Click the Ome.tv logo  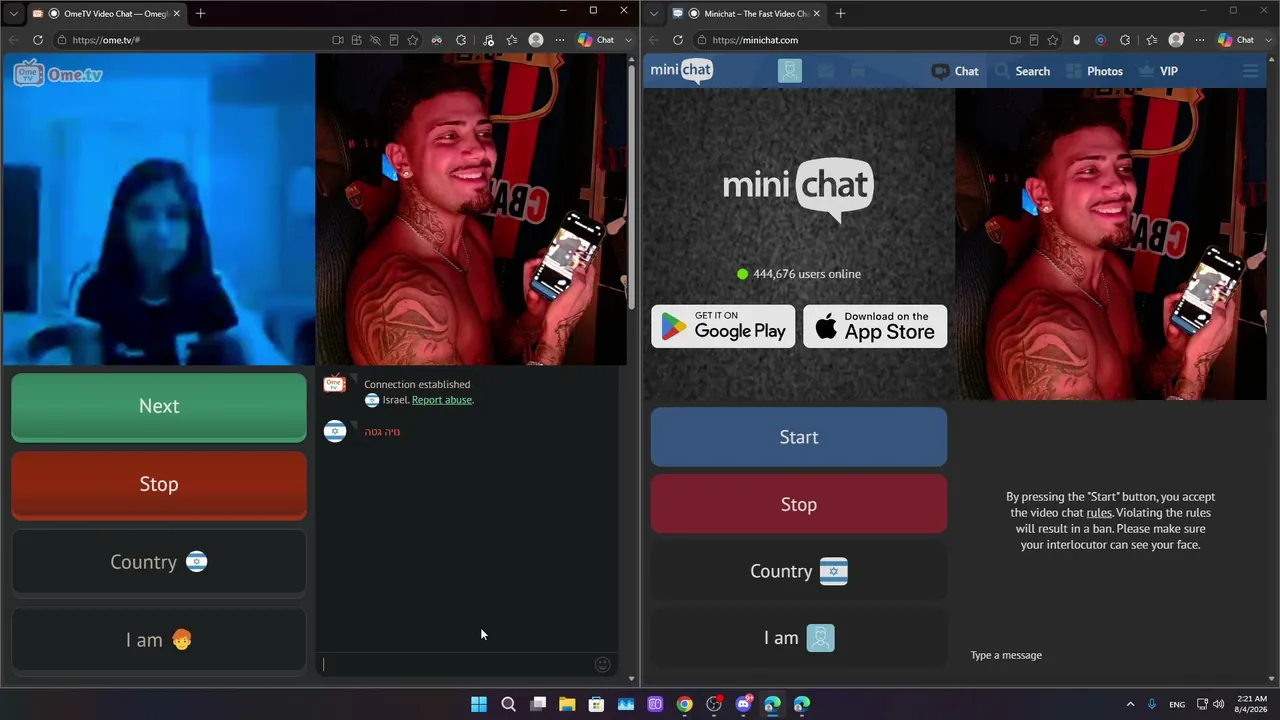coord(58,74)
